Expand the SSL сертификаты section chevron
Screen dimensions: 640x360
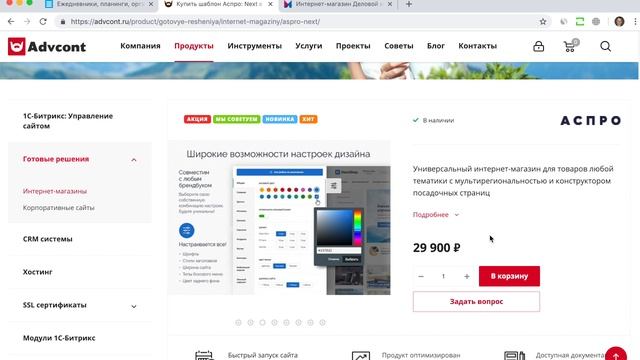coord(133,306)
